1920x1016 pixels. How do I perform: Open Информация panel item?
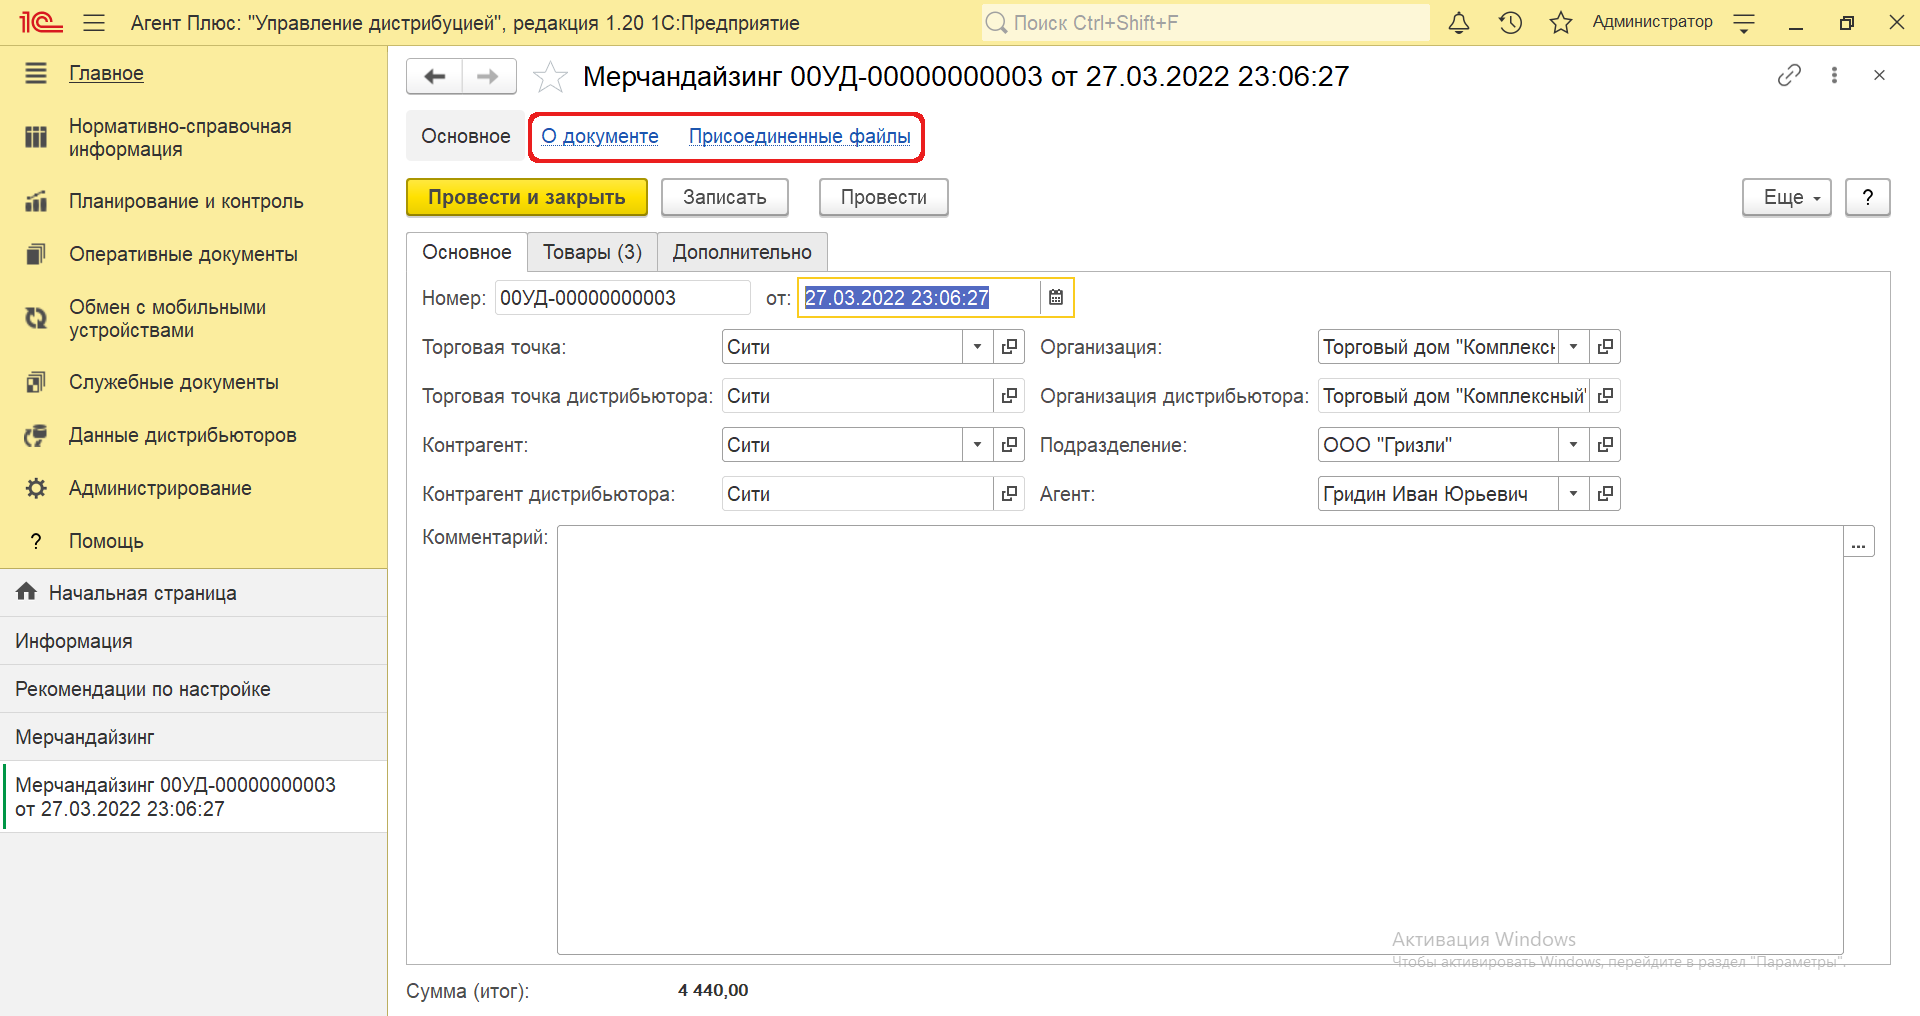[193, 641]
